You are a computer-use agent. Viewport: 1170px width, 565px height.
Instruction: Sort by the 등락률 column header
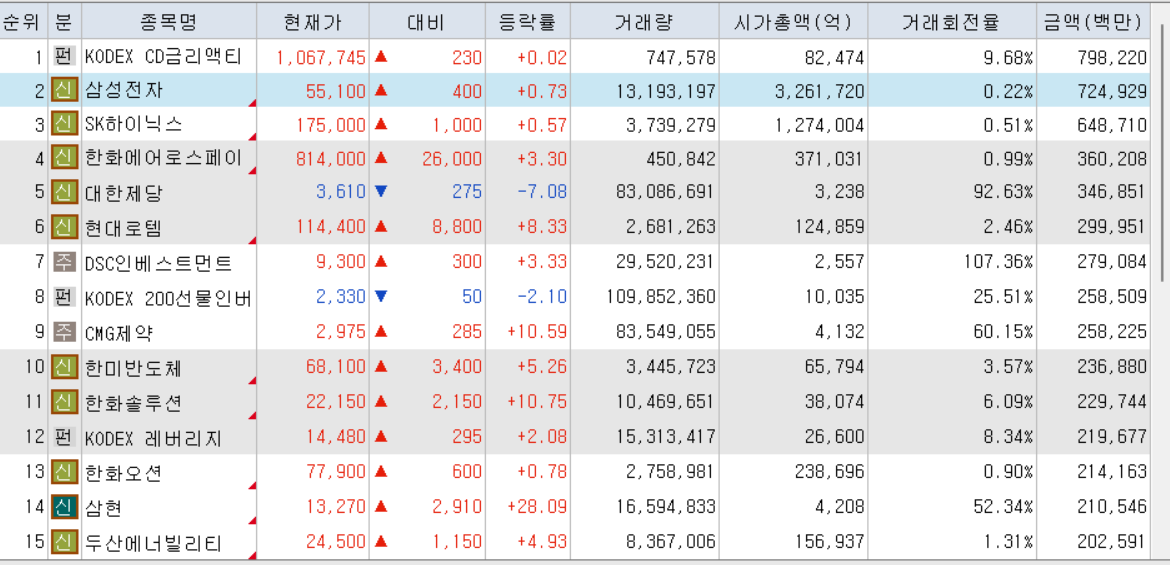point(528,21)
